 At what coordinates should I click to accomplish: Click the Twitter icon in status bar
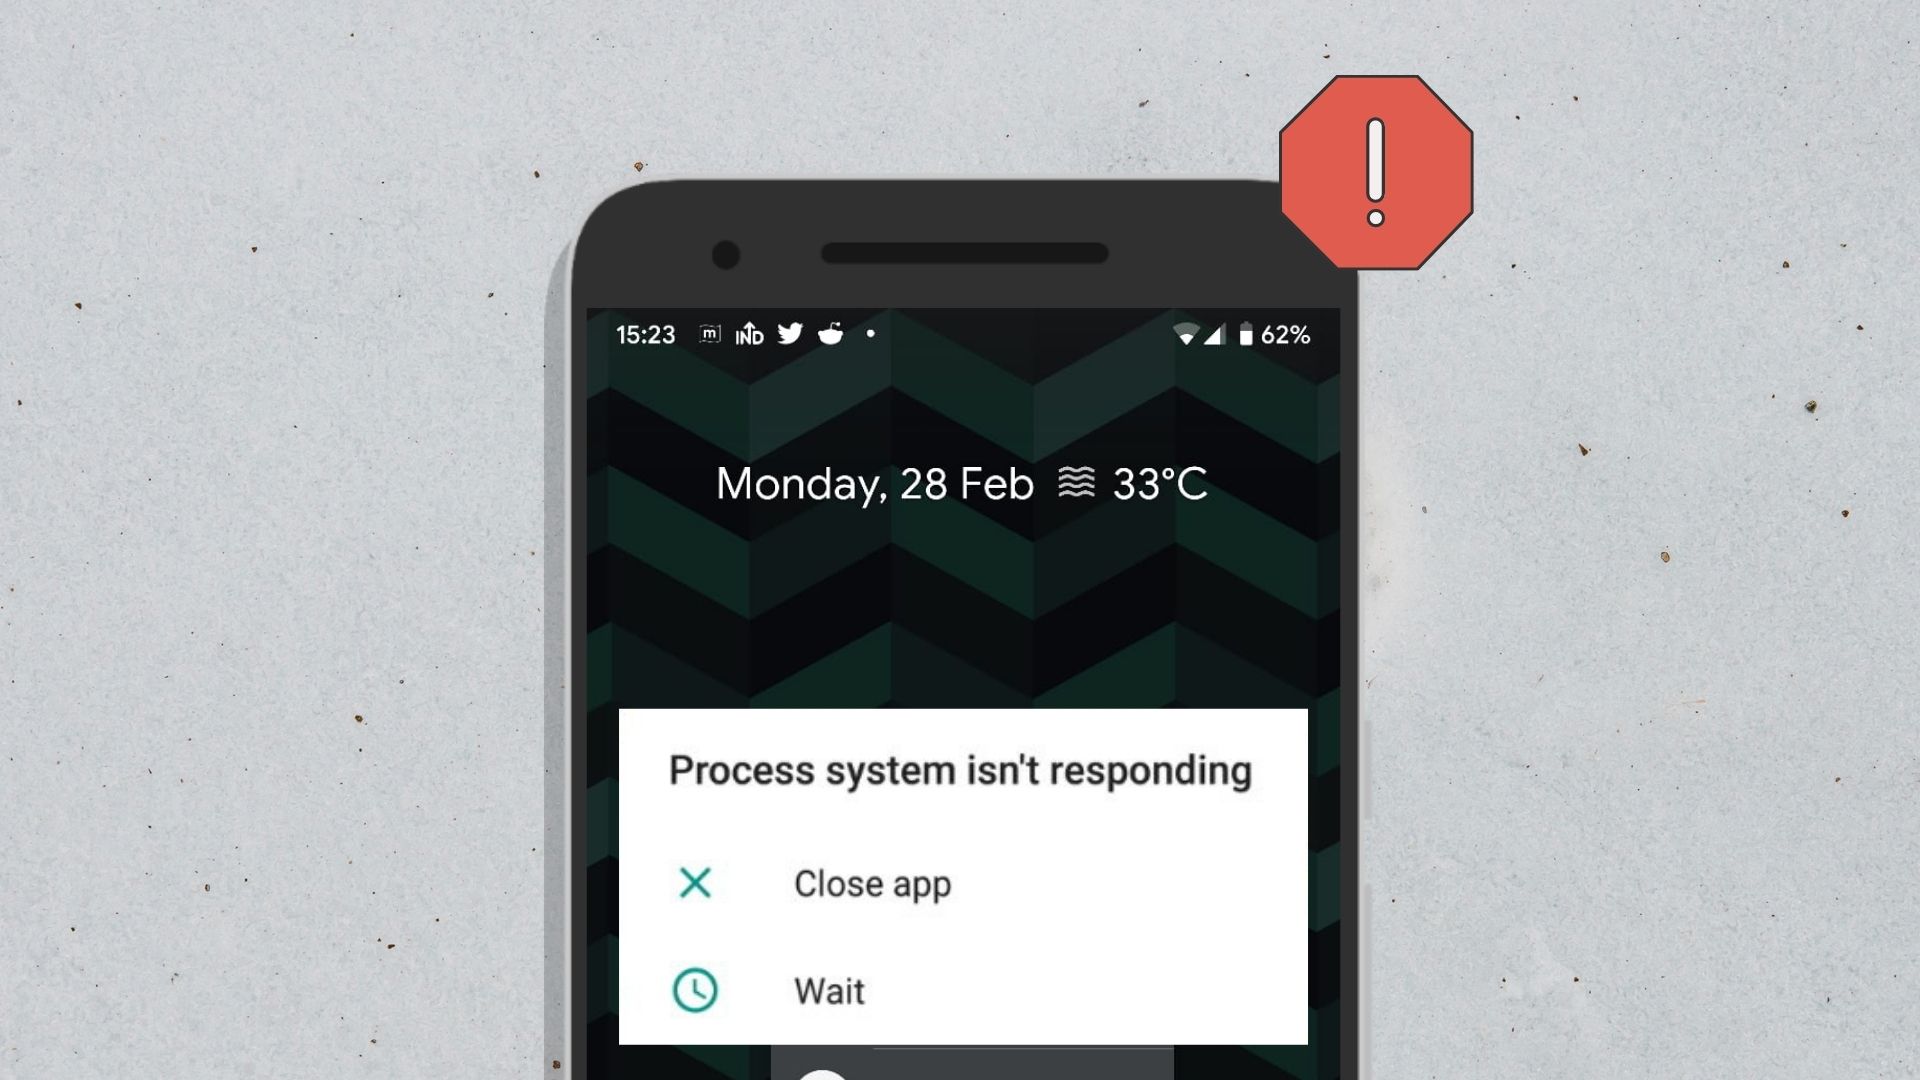coord(790,334)
